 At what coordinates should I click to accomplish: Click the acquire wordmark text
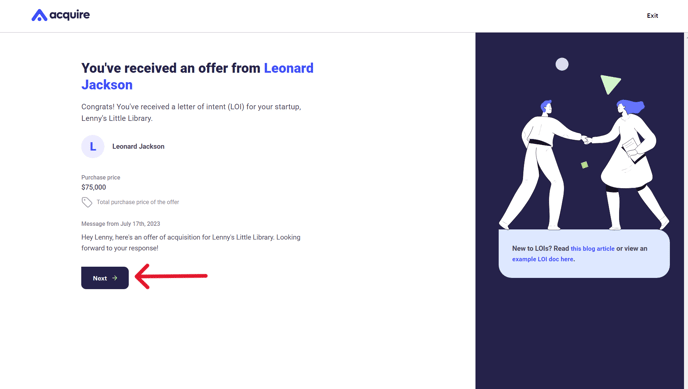69,15
